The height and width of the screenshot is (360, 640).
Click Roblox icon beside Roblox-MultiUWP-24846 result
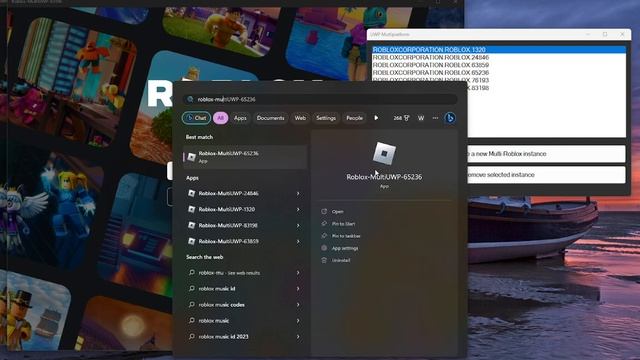tap(191, 193)
